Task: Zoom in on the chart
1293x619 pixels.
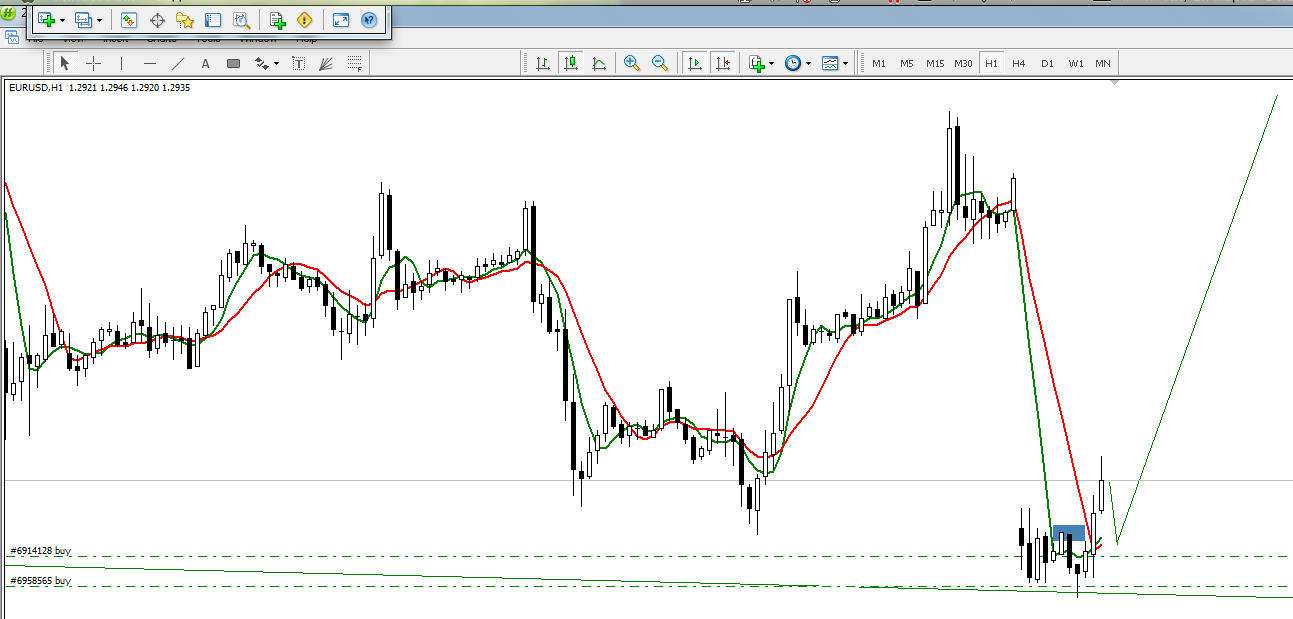Action: (632, 63)
